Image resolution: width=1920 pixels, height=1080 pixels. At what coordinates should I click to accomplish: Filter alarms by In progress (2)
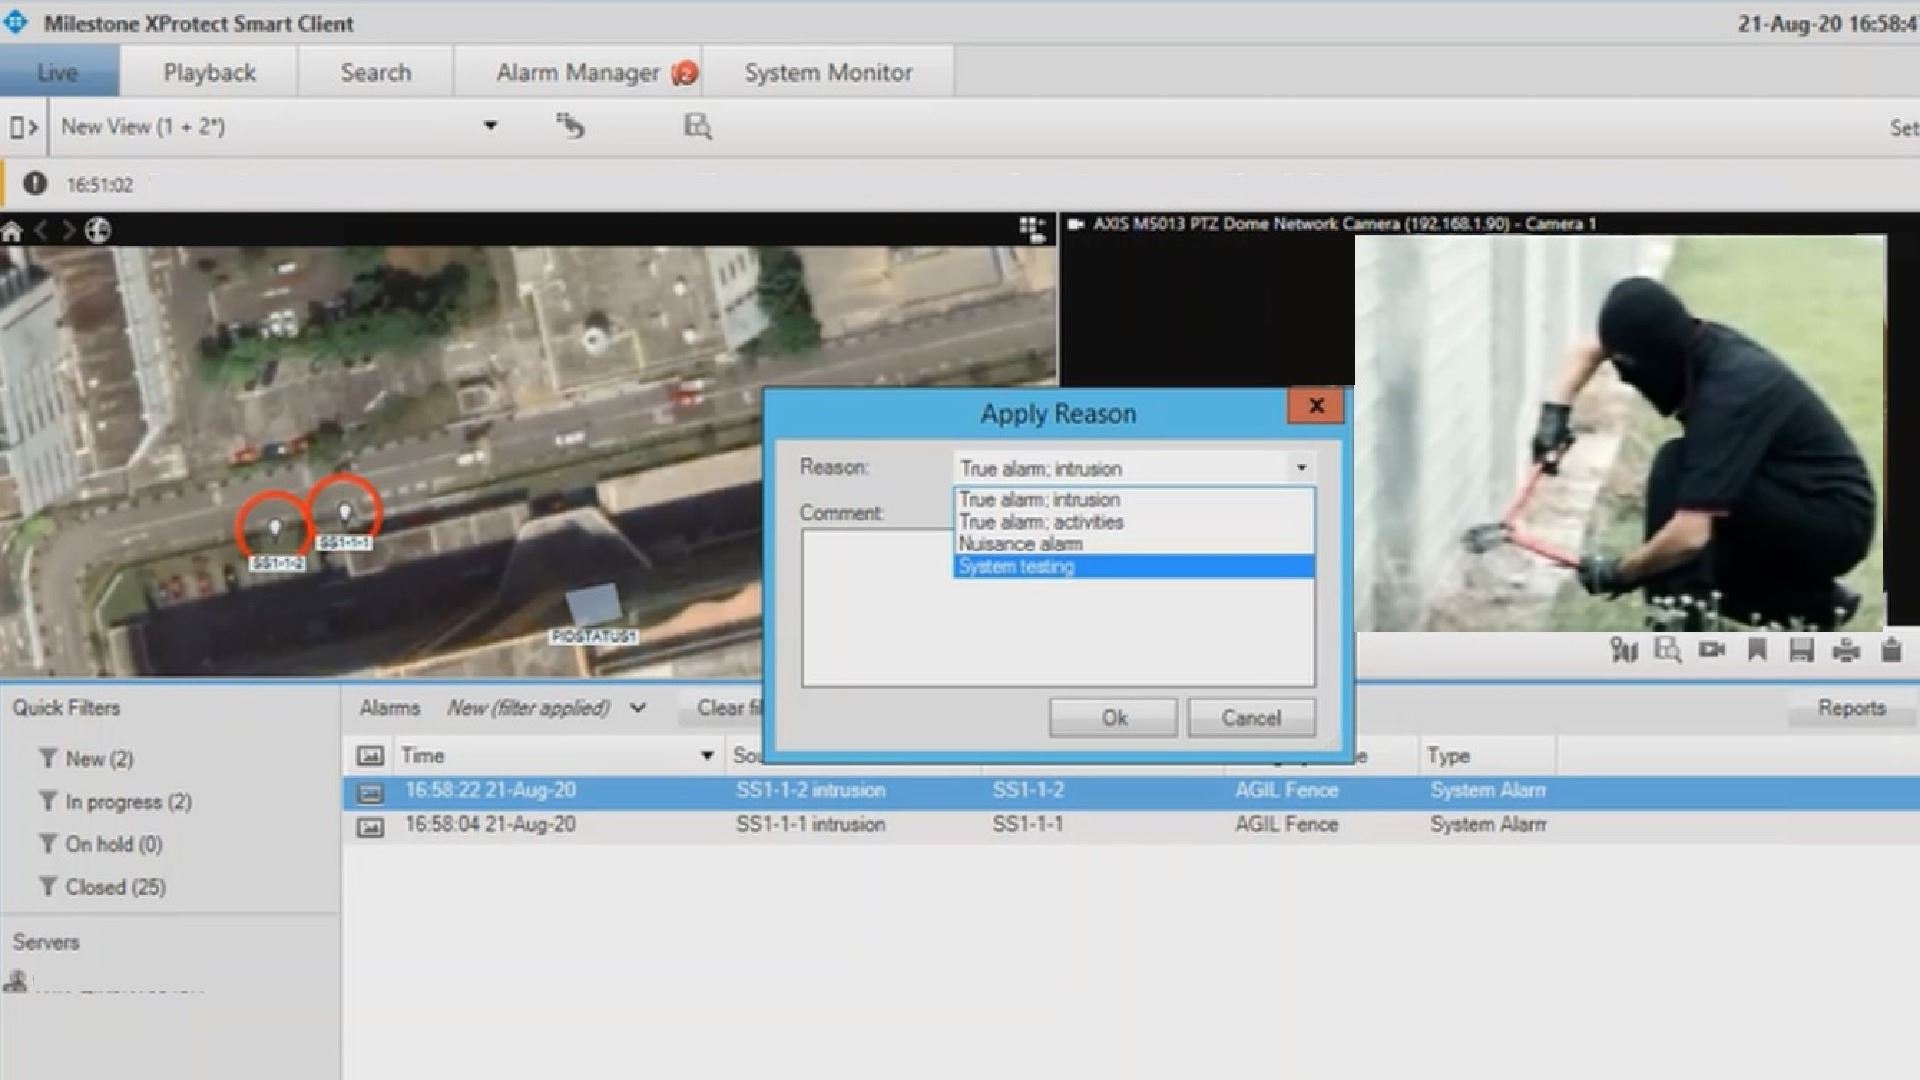coord(115,802)
